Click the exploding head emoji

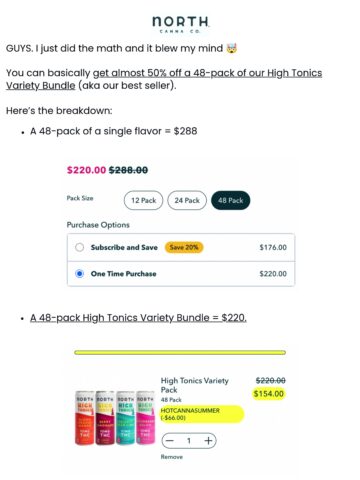(232, 49)
